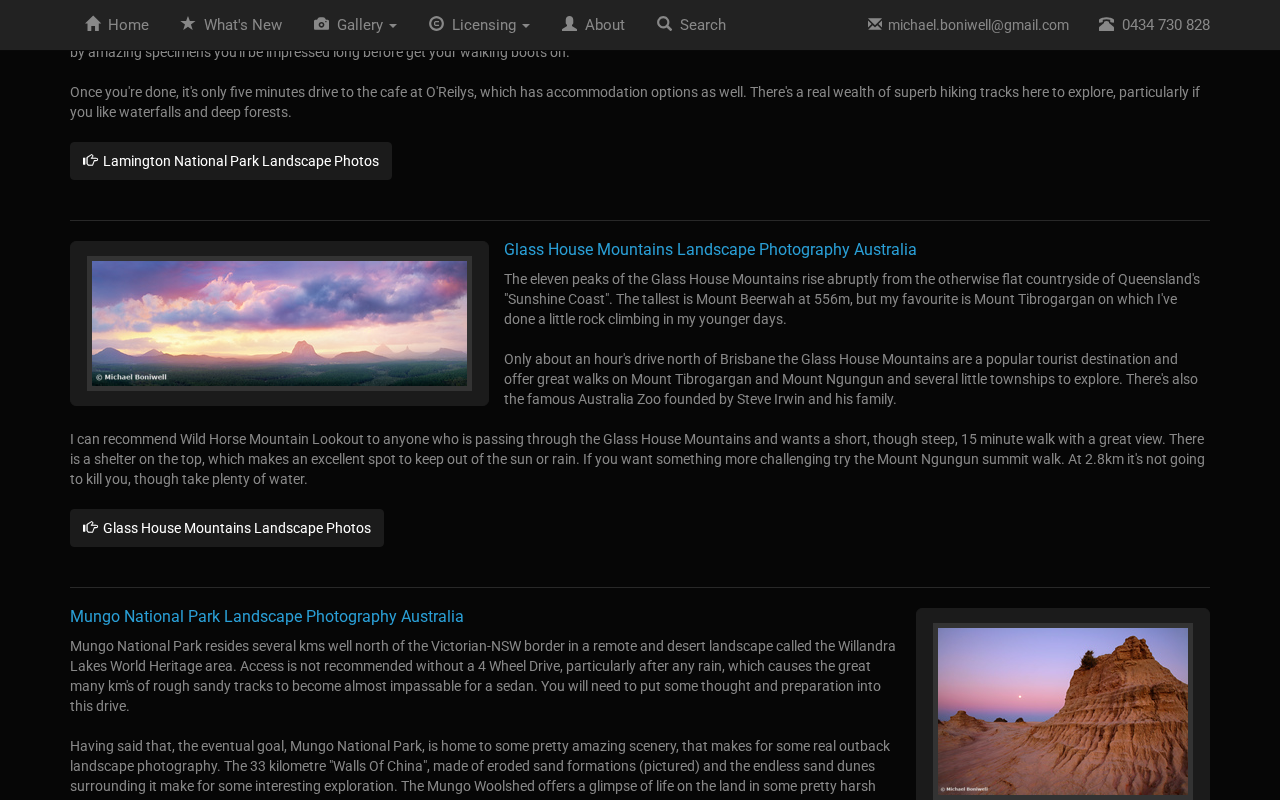1280x800 pixels.
Task: Click the Search magnifier icon
Action: point(664,24)
